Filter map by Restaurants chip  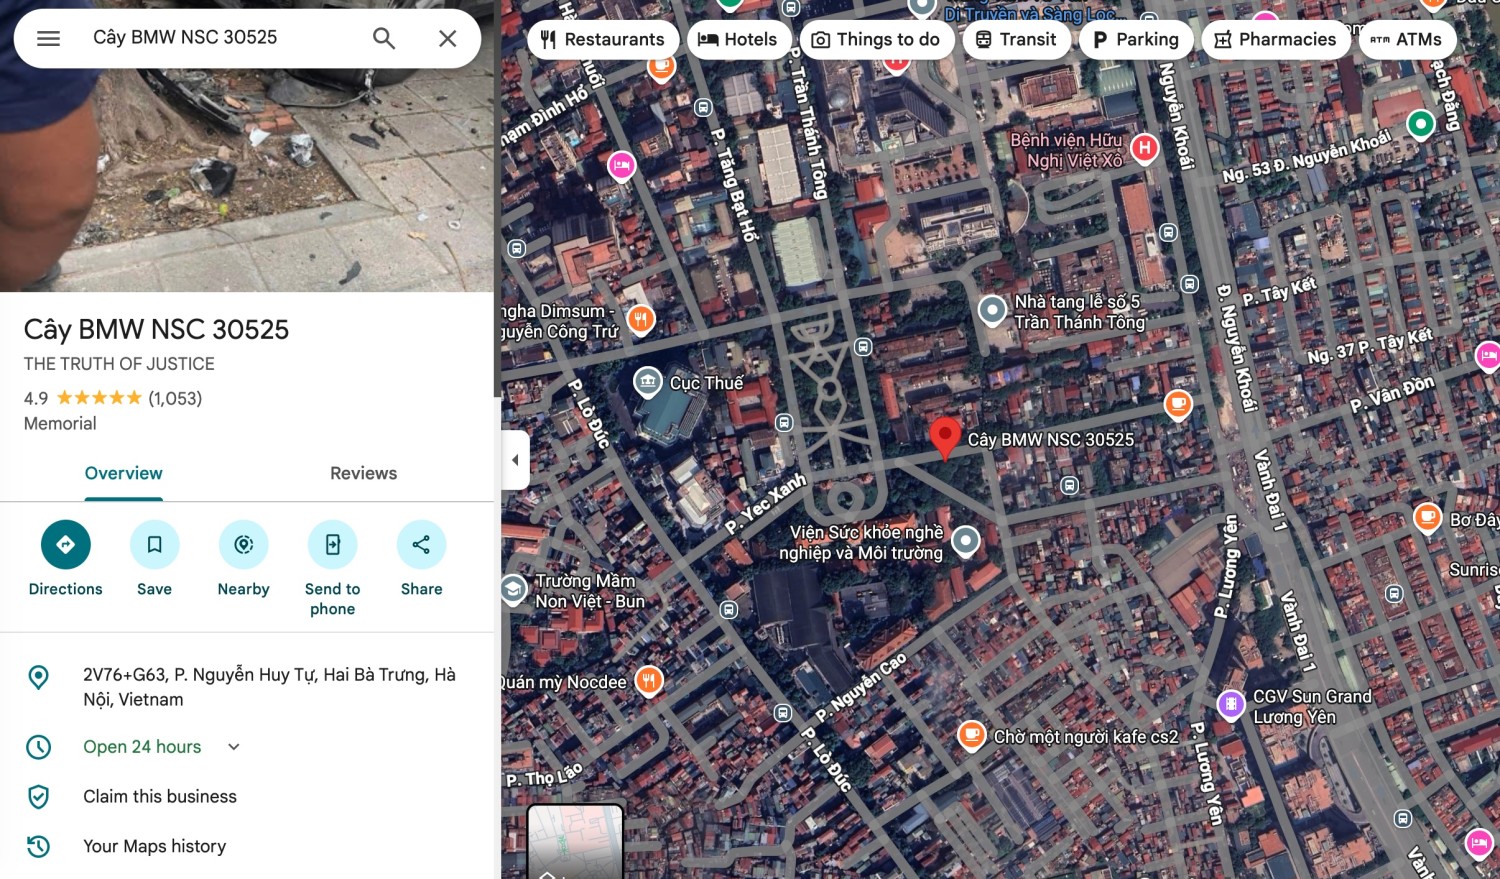[x=603, y=39]
